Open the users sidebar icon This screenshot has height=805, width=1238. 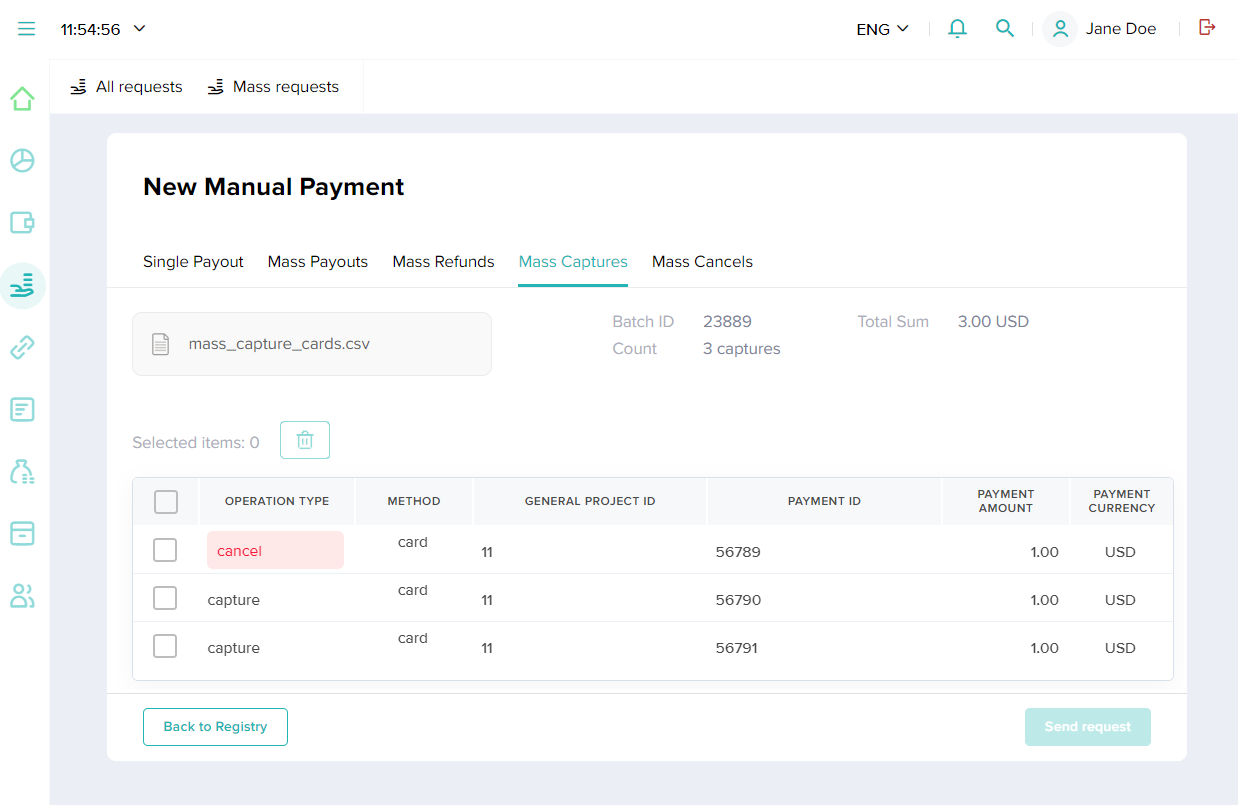pyautogui.click(x=22, y=596)
